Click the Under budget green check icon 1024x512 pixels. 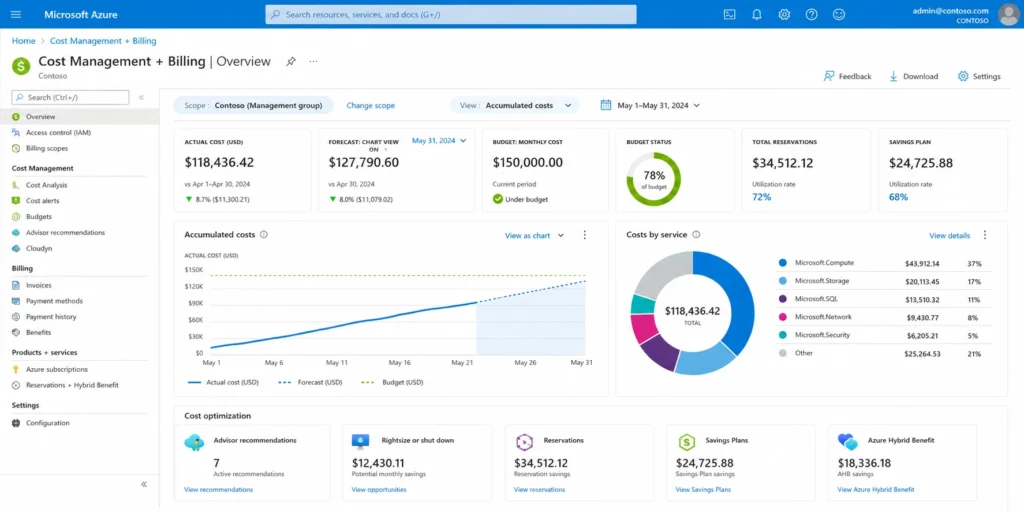(x=498, y=199)
